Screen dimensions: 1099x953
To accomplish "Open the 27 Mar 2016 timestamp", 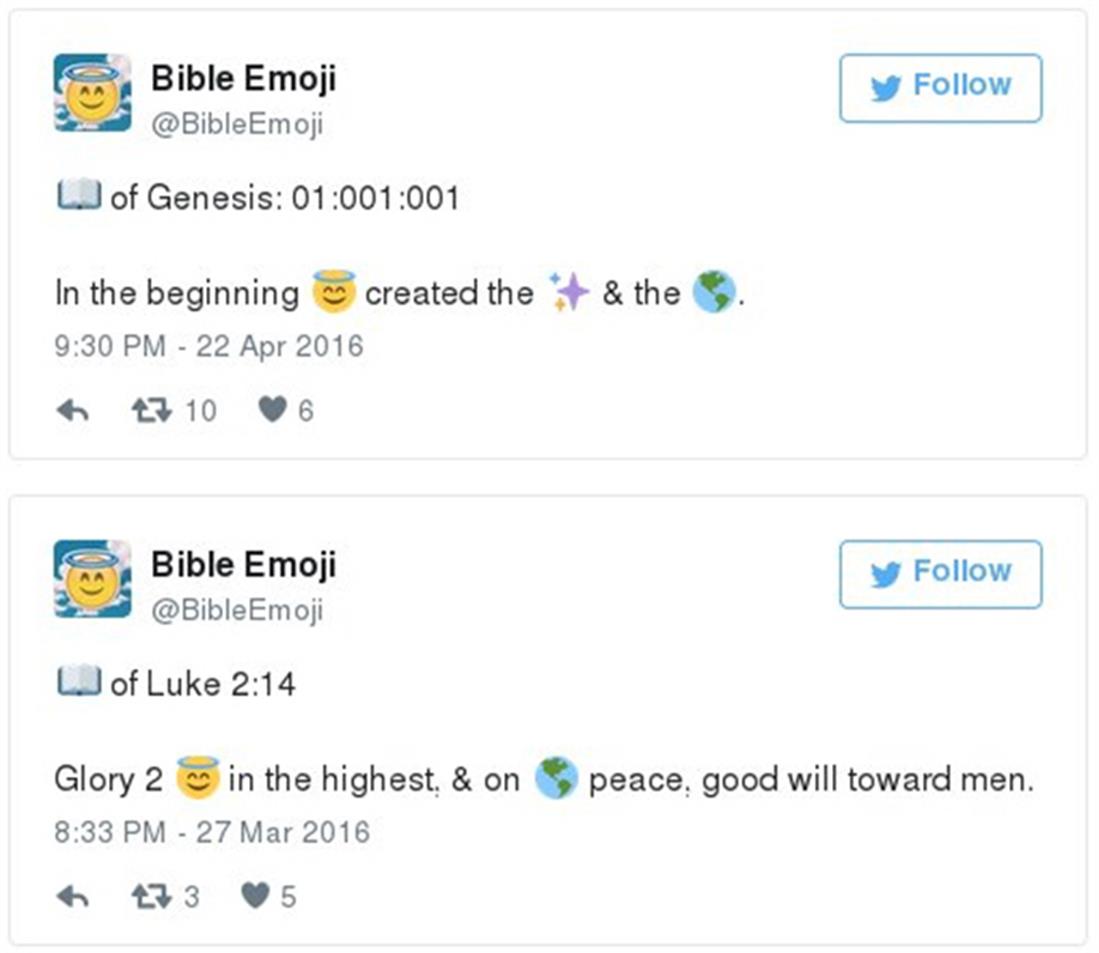I will pos(212,832).
